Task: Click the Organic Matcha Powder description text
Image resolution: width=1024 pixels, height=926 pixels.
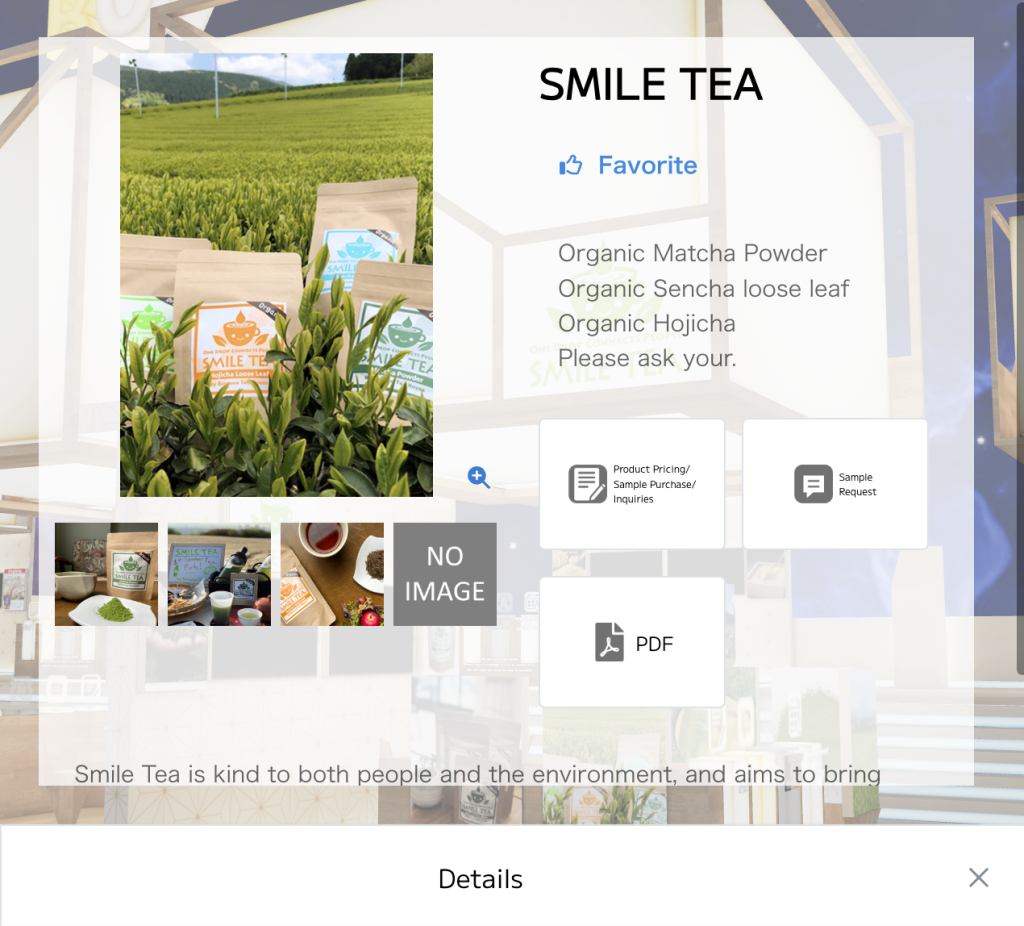Action: pos(692,253)
